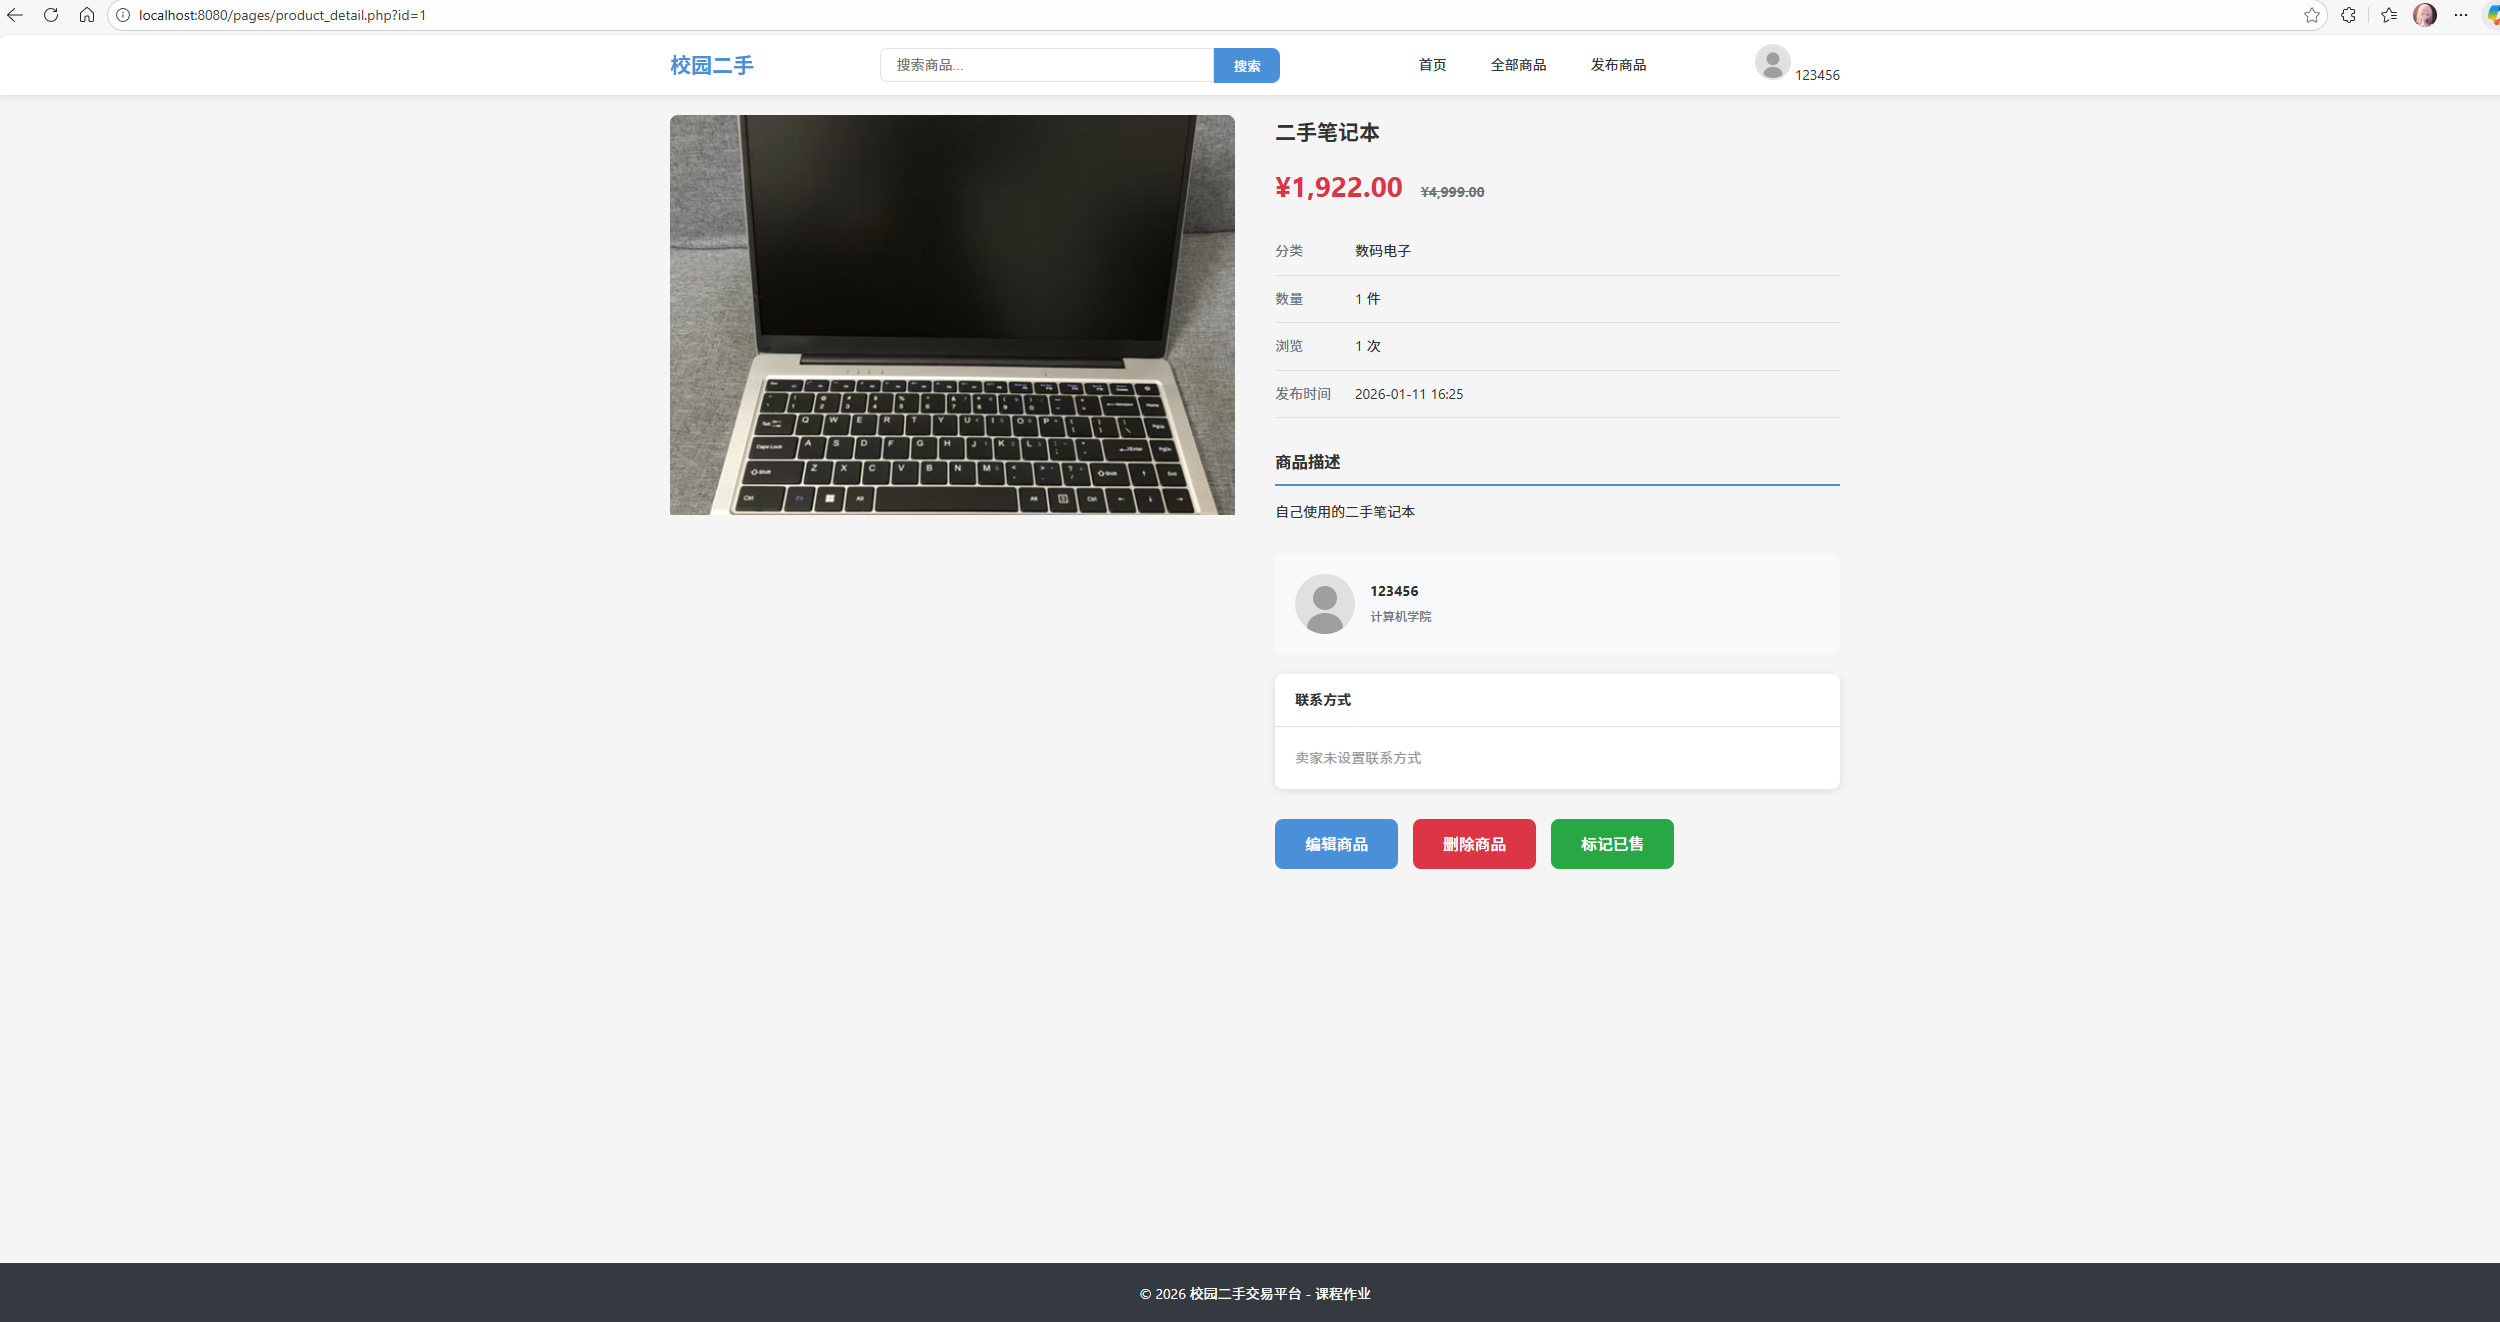2500x1322 pixels.
Task: Open the 首页 navigation link
Action: [x=1431, y=64]
